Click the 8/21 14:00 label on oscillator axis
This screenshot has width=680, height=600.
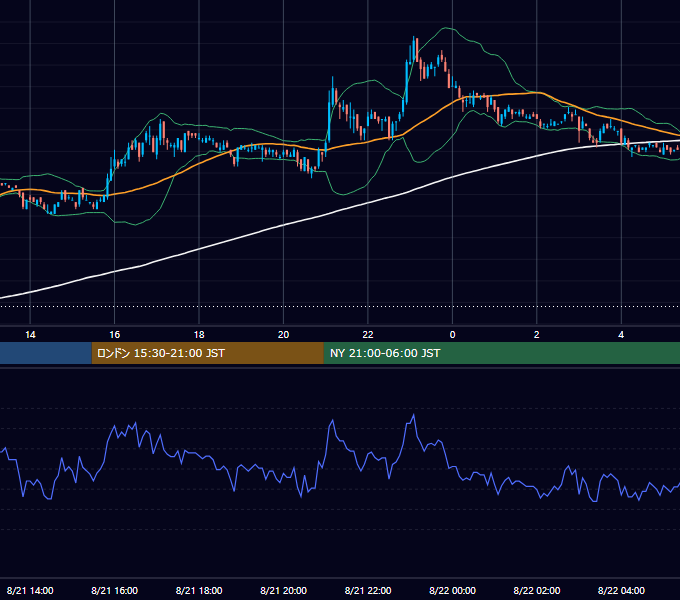[30, 590]
